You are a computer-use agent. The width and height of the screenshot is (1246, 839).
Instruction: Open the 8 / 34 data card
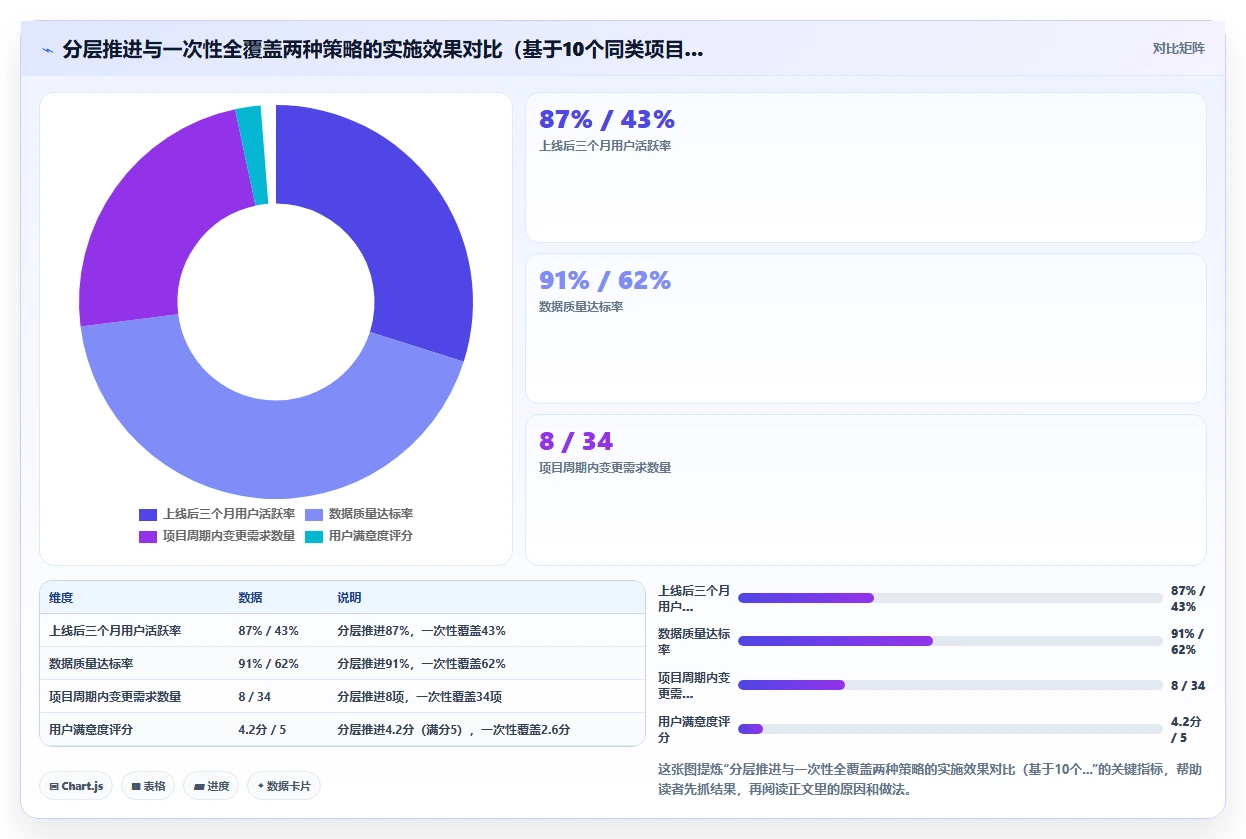coord(866,489)
